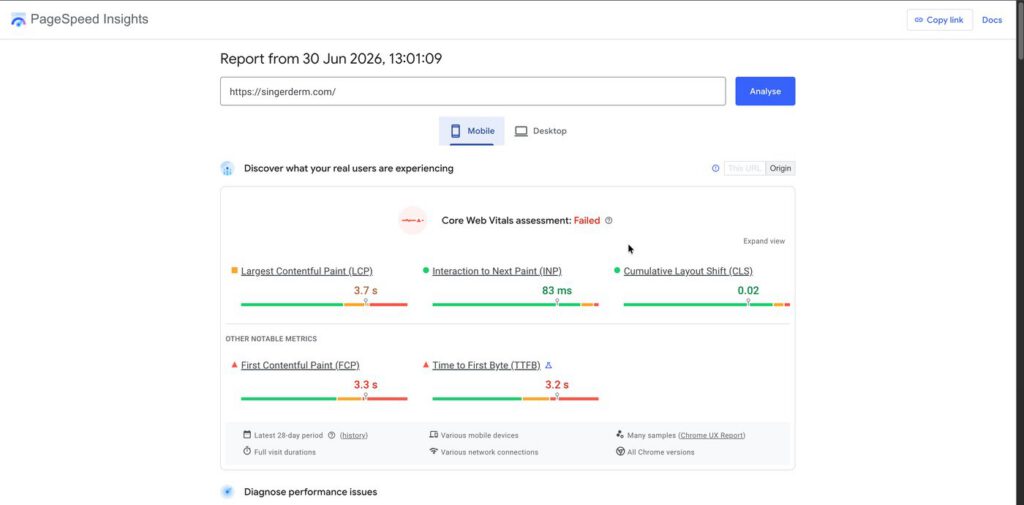This screenshot has width=1024, height=505.
Task: Open the PageSpeed Insights home title
Action: [89, 20]
